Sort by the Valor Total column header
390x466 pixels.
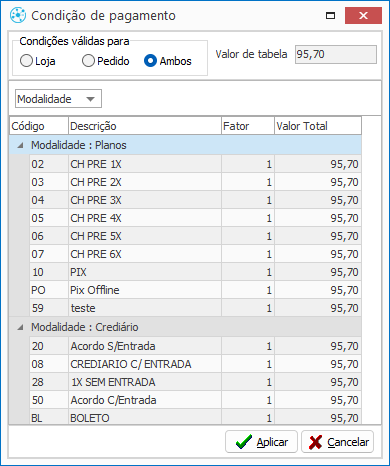pyautogui.click(x=318, y=126)
